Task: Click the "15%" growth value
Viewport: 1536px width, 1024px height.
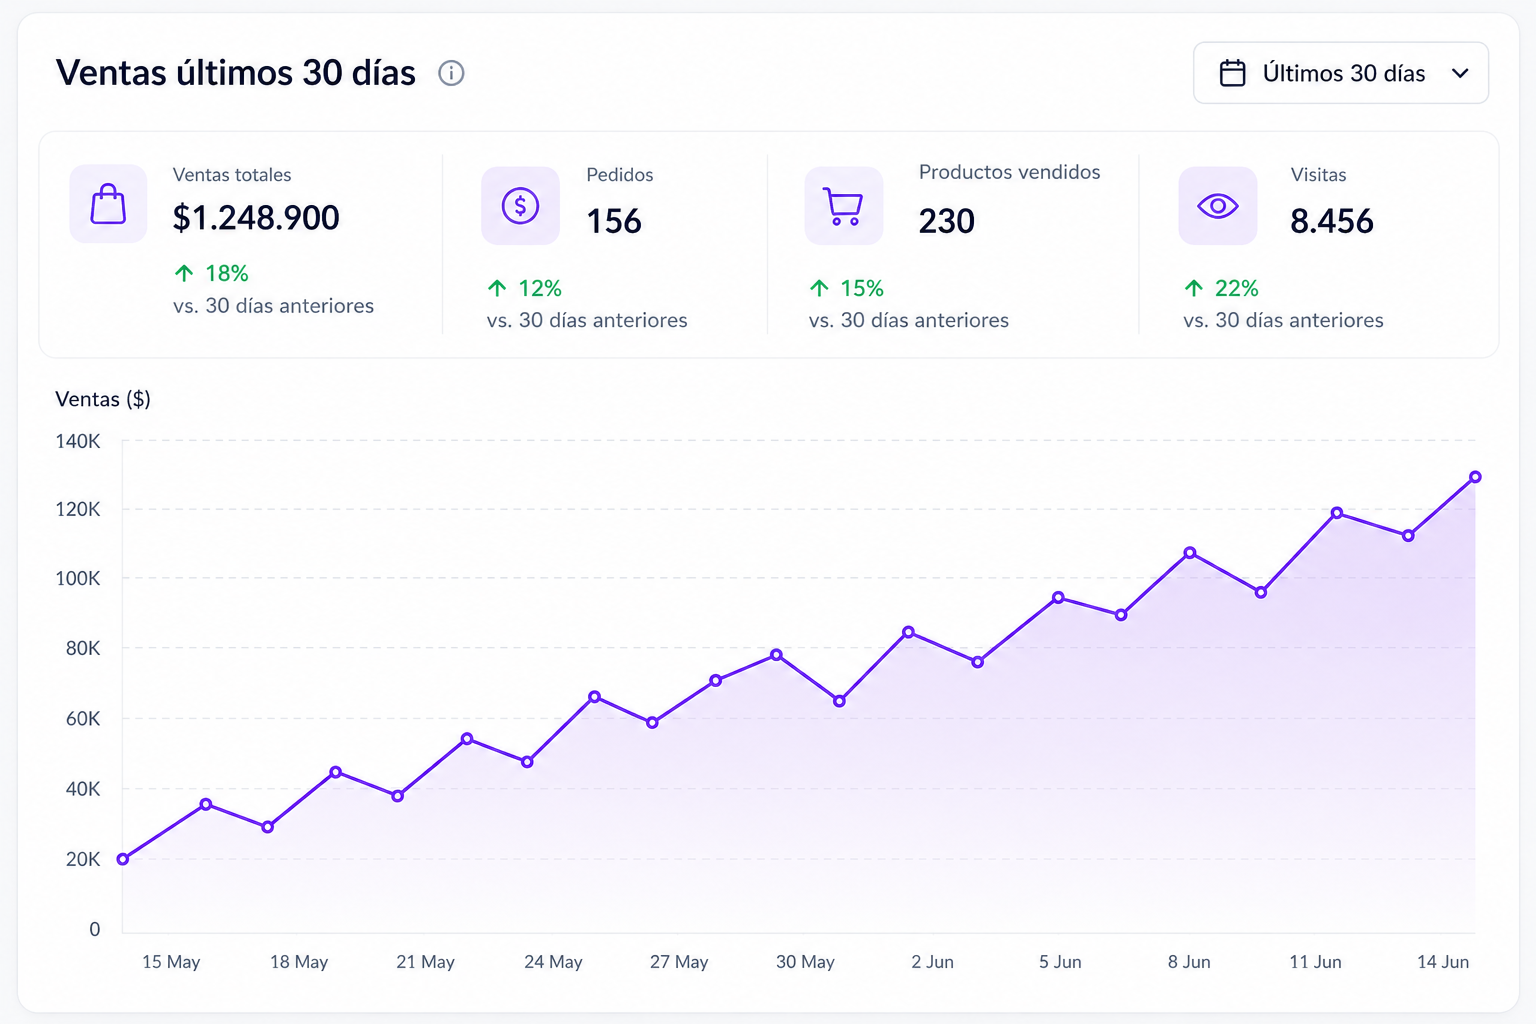Action: pos(862,288)
